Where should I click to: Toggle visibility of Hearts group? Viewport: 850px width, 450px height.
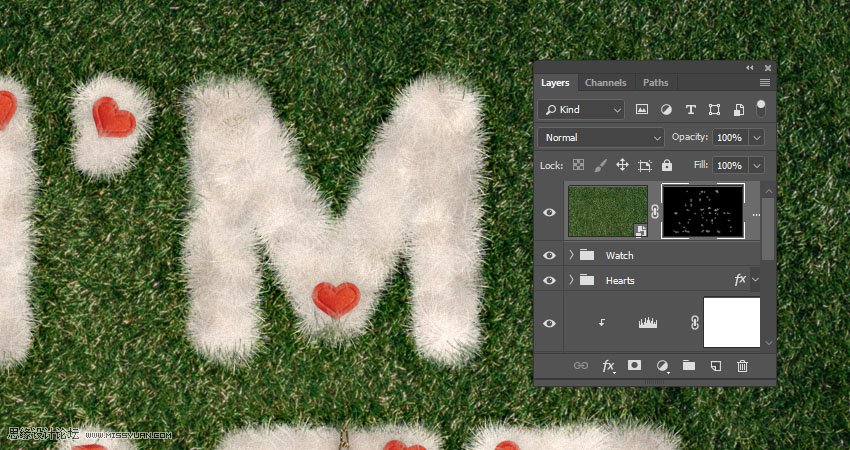click(549, 281)
